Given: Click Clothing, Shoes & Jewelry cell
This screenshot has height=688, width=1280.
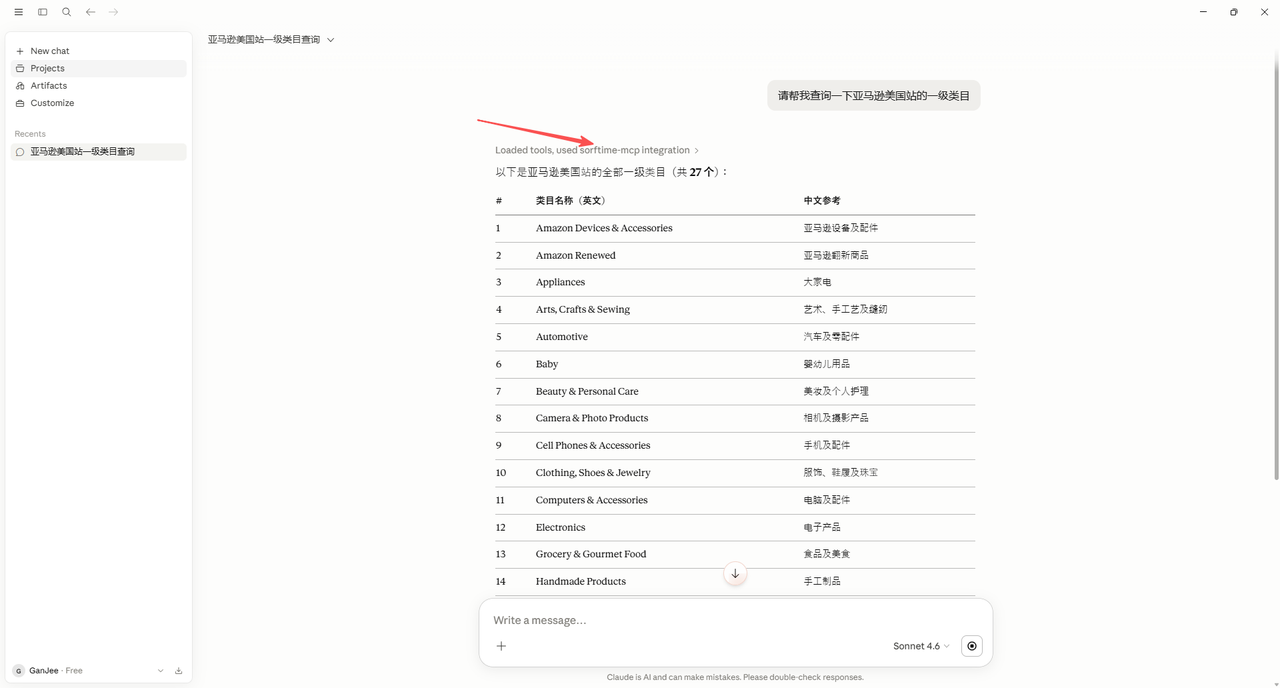Looking at the screenshot, I should pyautogui.click(x=593, y=472).
